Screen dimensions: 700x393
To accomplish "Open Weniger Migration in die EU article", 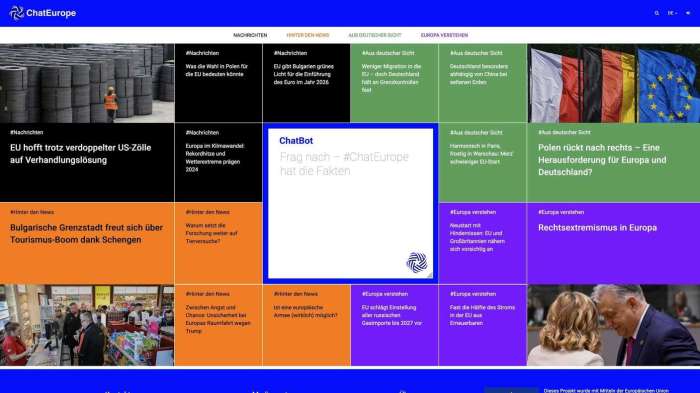I will pyautogui.click(x=392, y=78).
